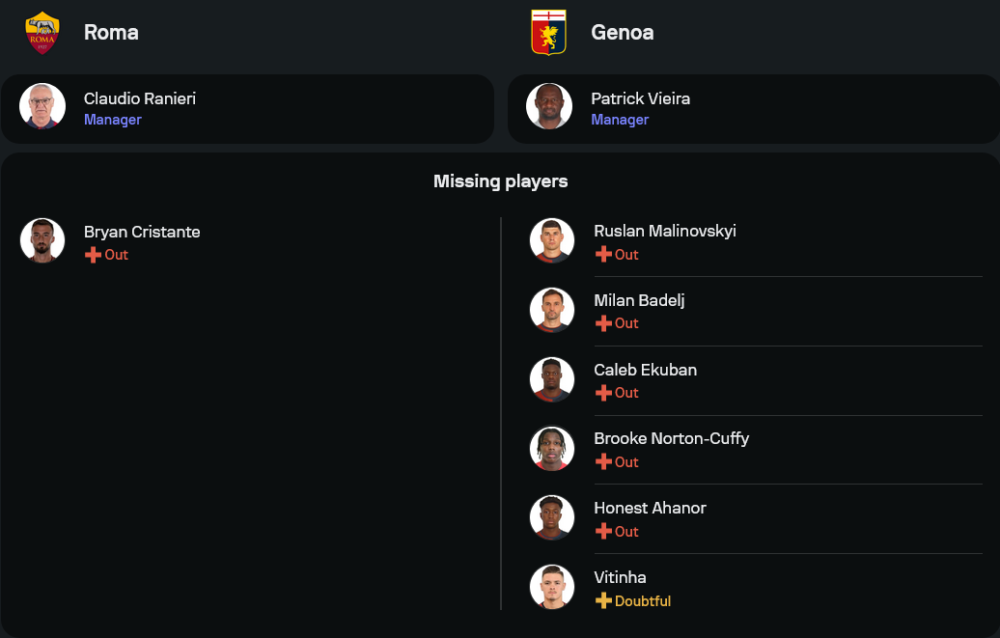The height and width of the screenshot is (638, 1000).
Task: Click Milan Badelj's player avatar
Action: 552,310
